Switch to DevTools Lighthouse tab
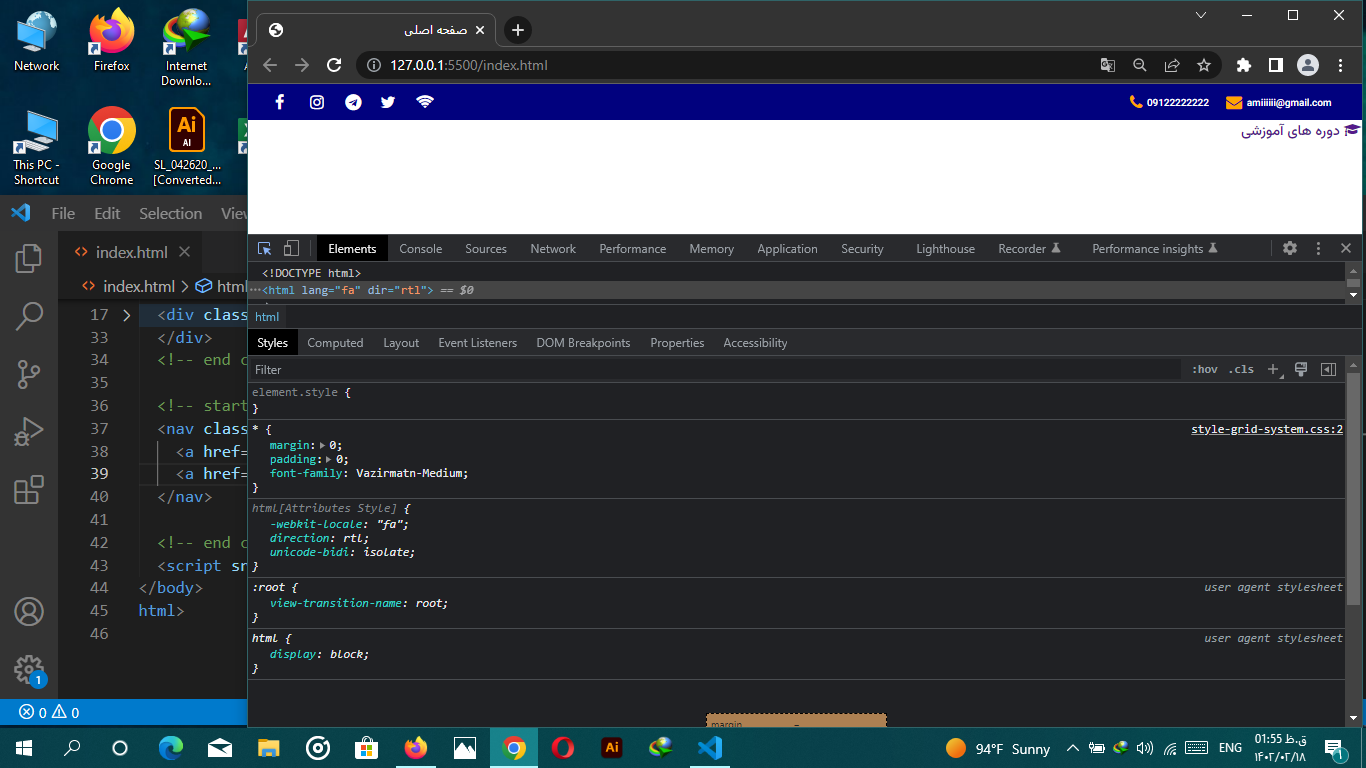Image resolution: width=1366 pixels, height=768 pixels. 945,248
